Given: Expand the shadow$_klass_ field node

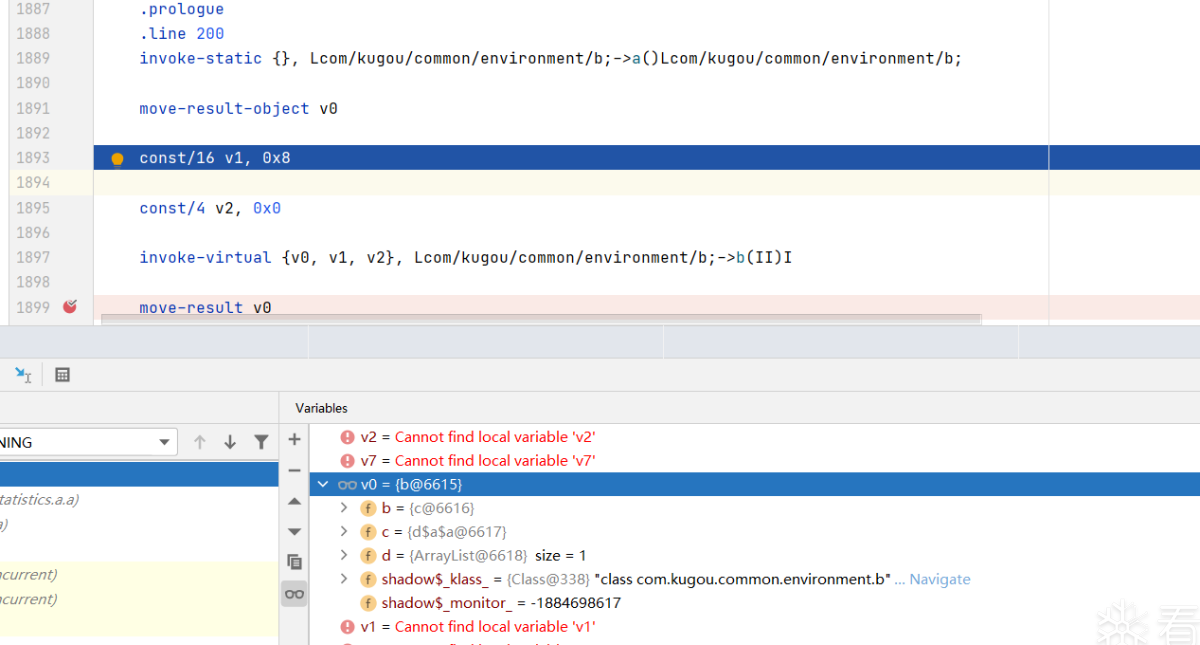Looking at the screenshot, I should [x=344, y=579].
